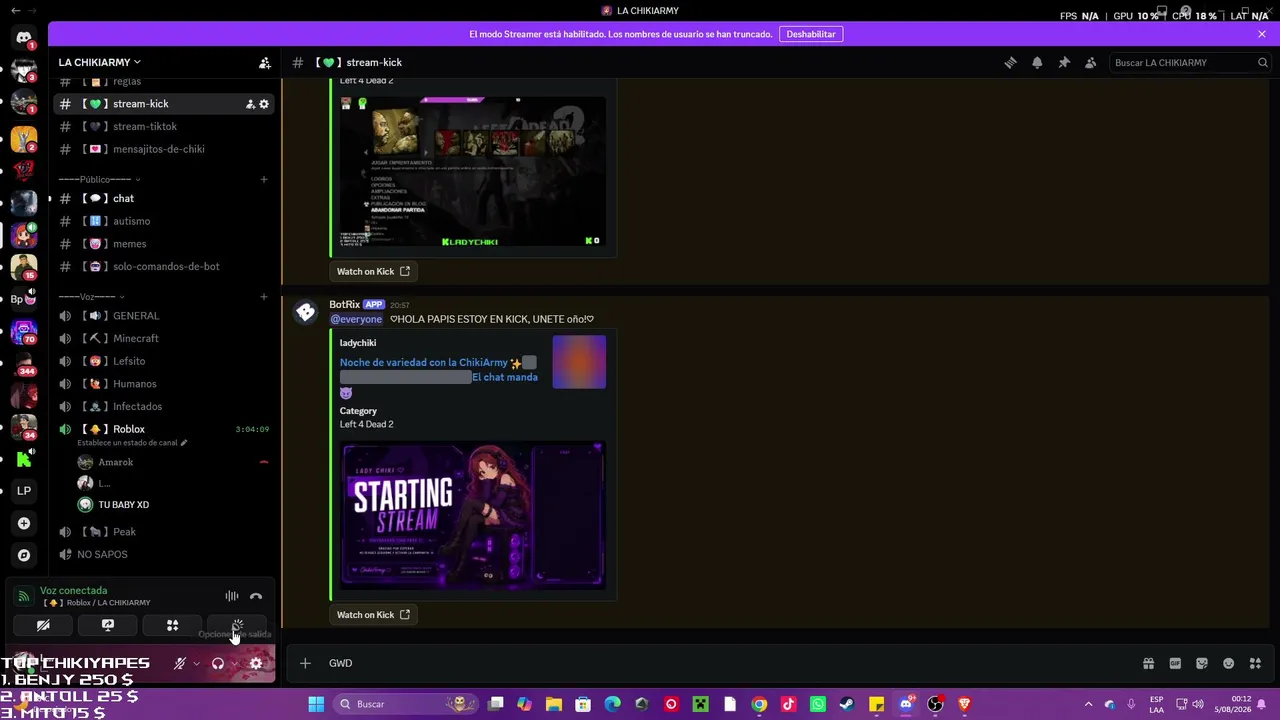
Task: Open the memes channel
Action: coord(163,244)
